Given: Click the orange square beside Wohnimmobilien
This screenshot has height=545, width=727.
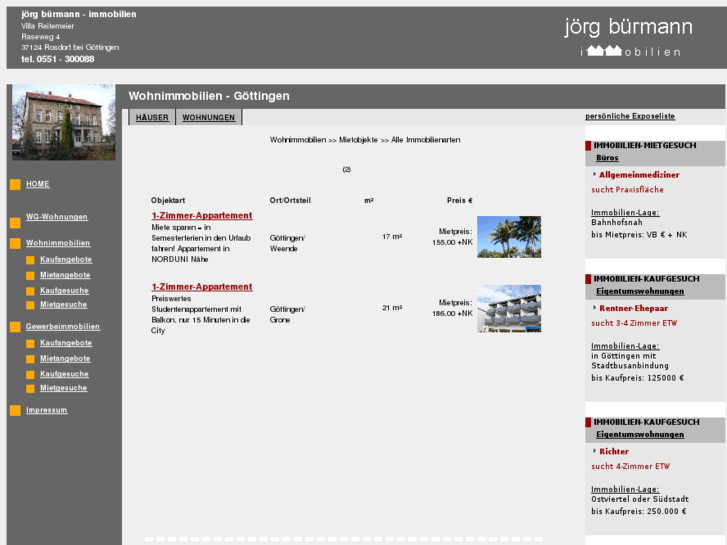Looking at the screenshot, I should coord(15,244).
